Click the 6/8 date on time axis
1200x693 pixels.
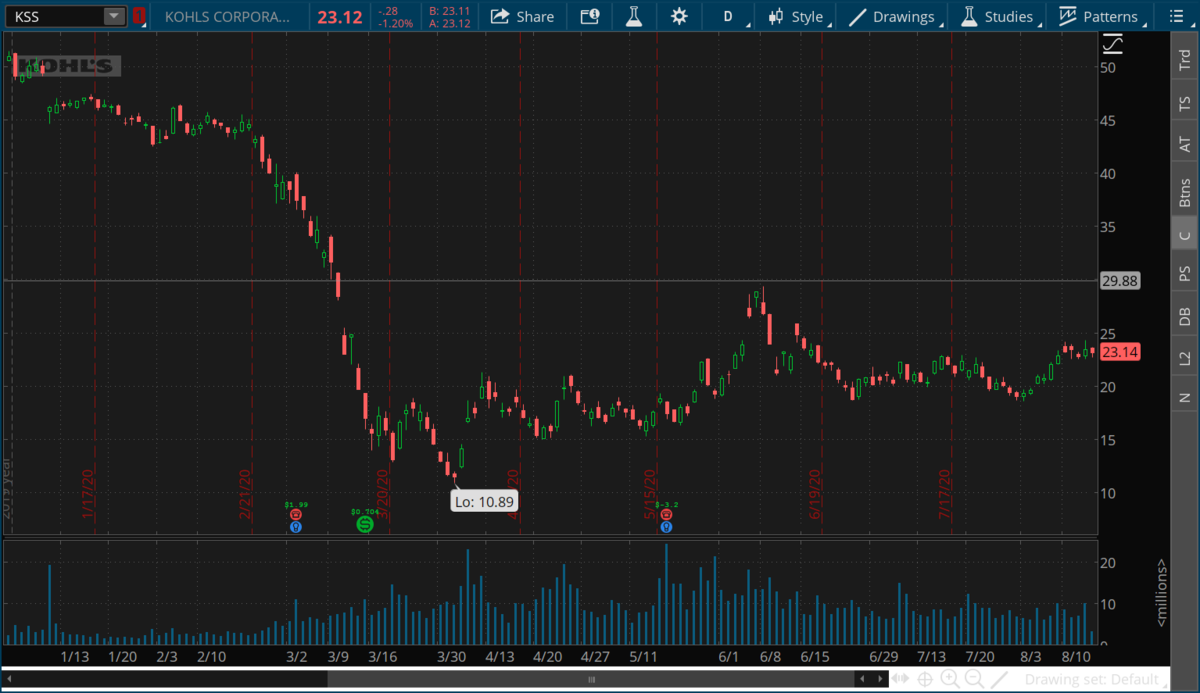(770, 657)
